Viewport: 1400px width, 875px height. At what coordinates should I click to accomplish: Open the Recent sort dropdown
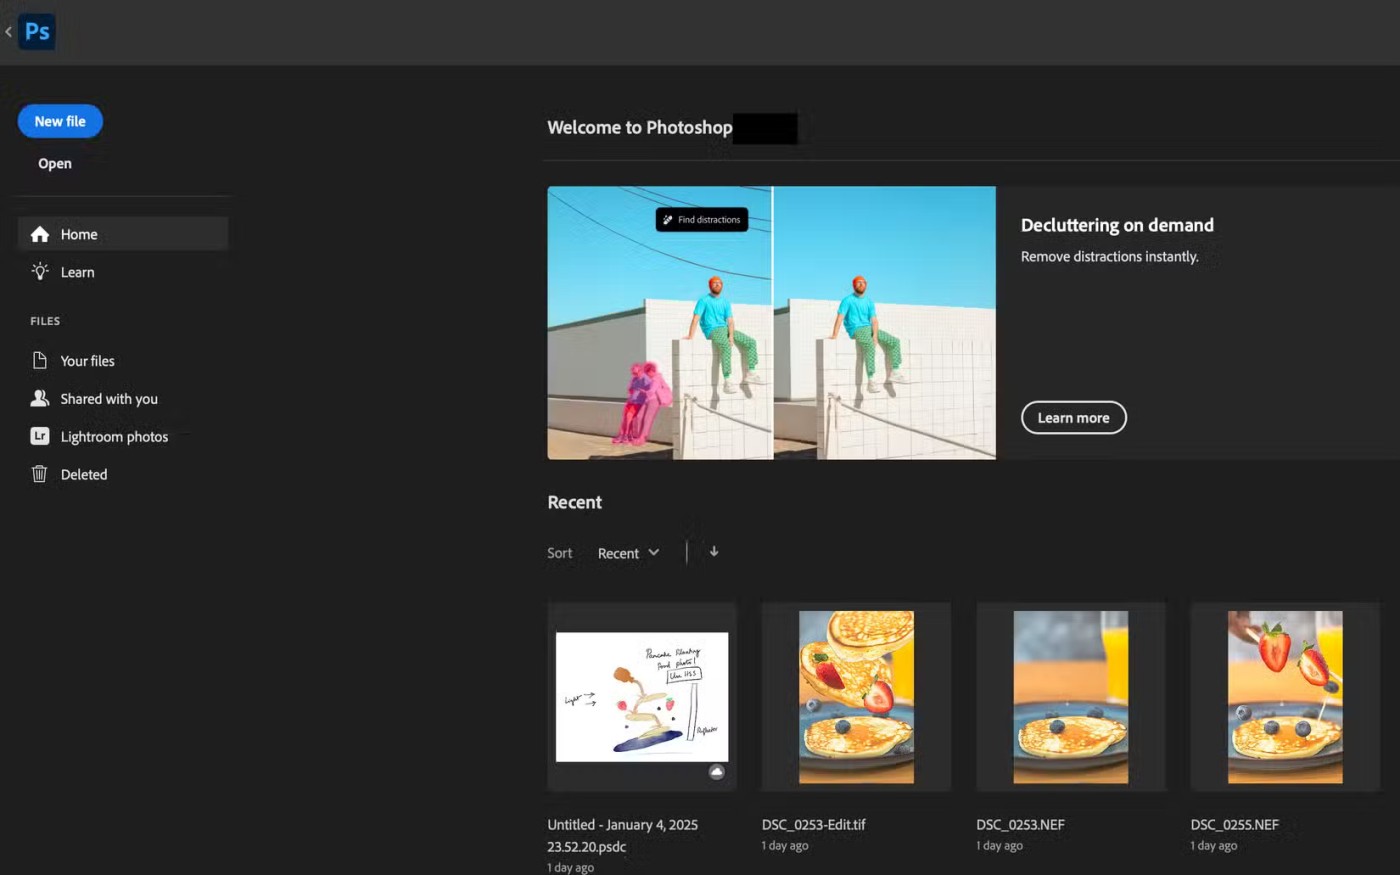coord(628,553)
